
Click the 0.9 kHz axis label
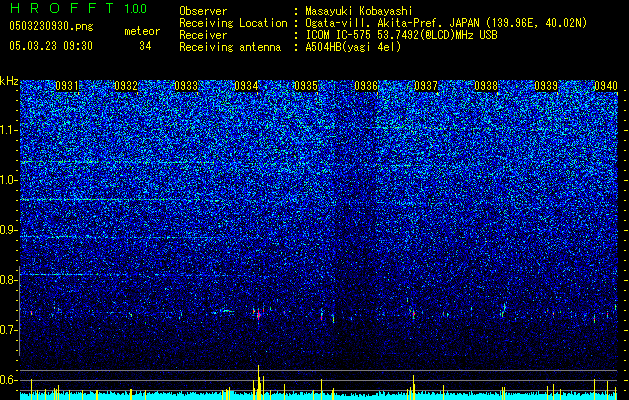pyautogui.click(x=8, y=230)
